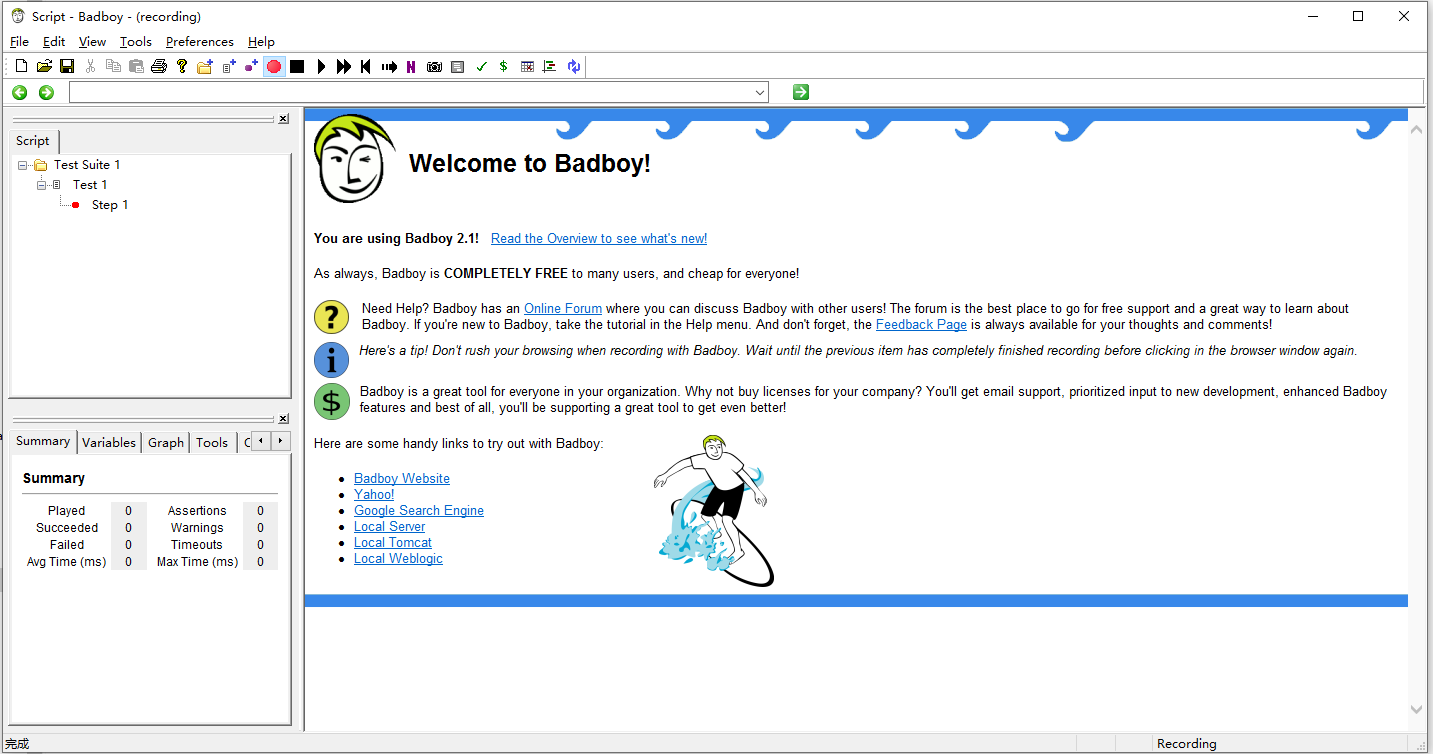
Task: Open help via yellow question mark toolbar icon
Action: [x=182, y=67]
